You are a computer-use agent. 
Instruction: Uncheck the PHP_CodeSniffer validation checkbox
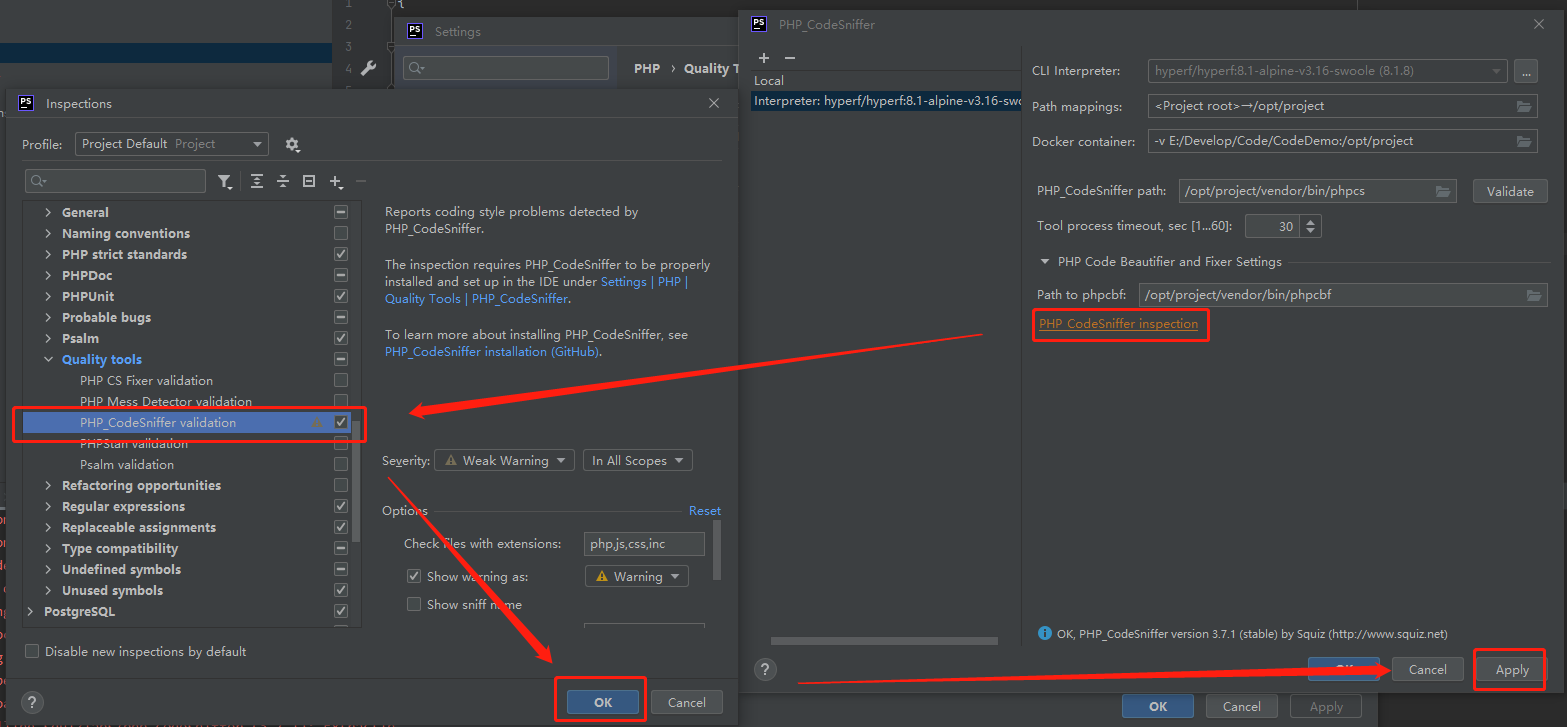tap(341, 422)
